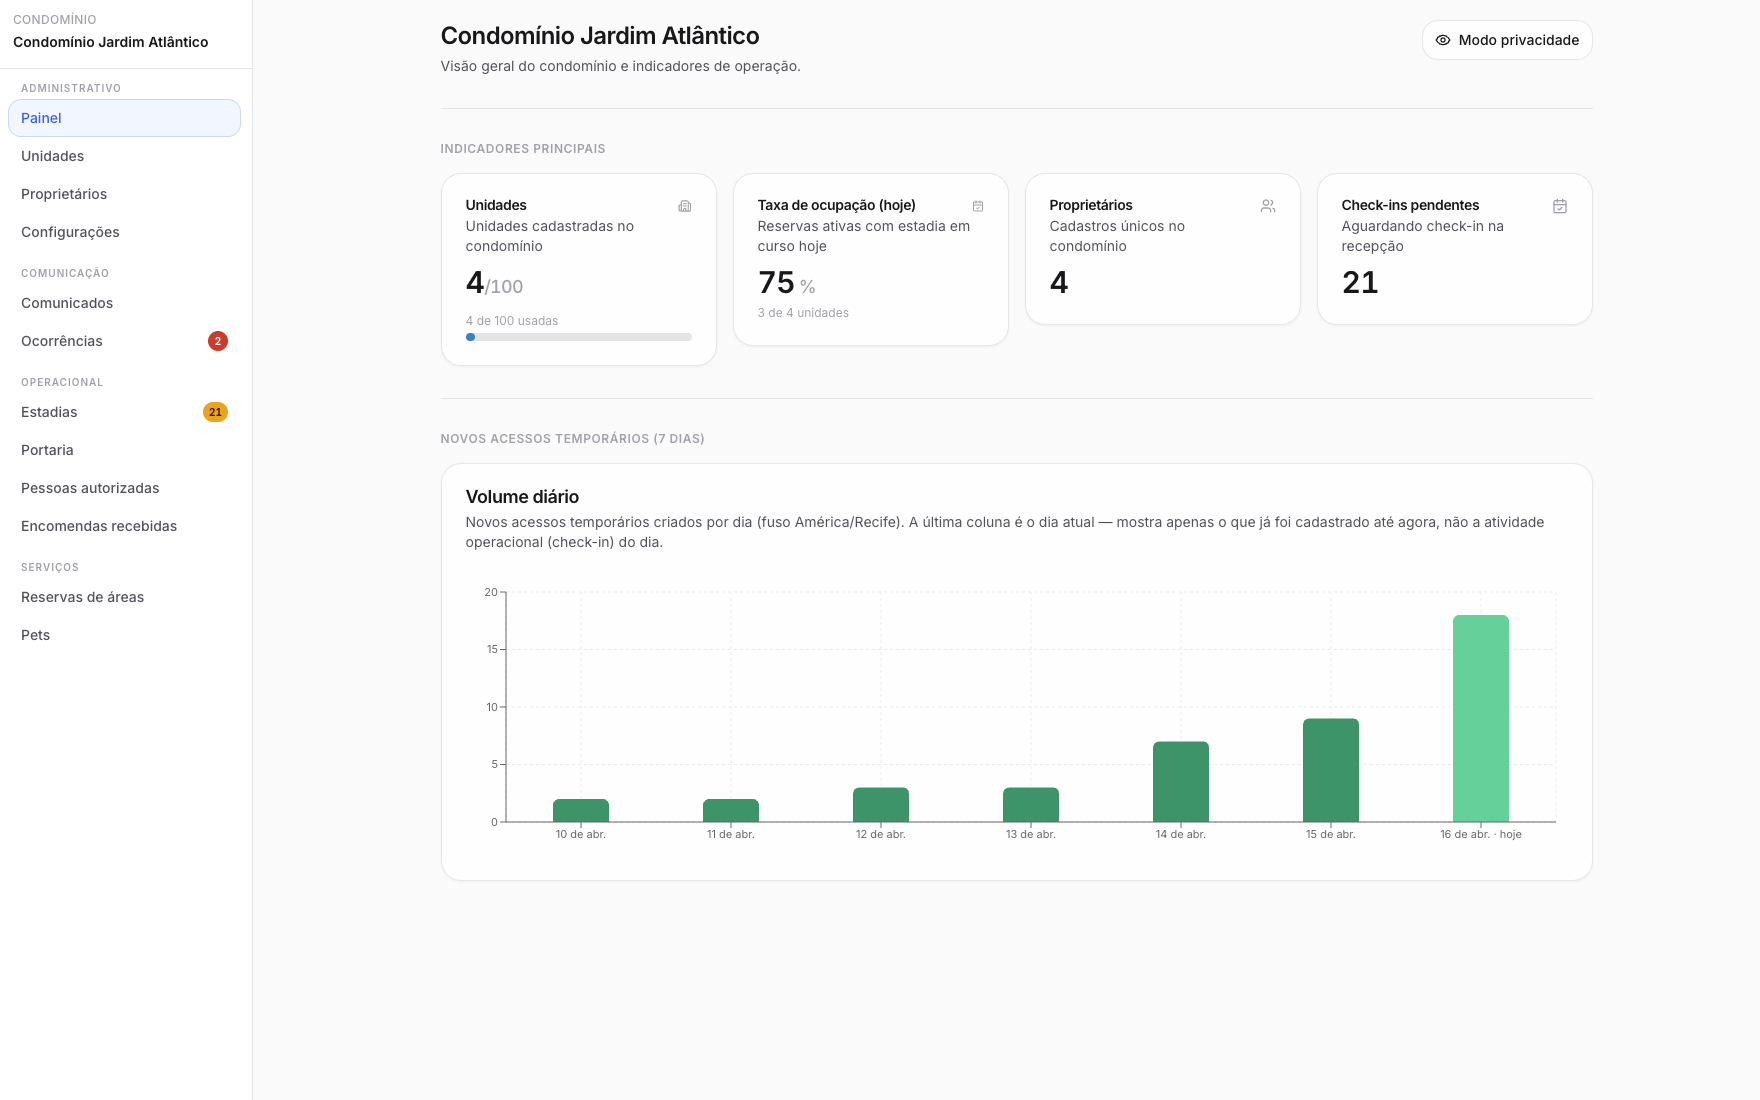
Task: Open the Pets page
Action: tap(35, 635)
